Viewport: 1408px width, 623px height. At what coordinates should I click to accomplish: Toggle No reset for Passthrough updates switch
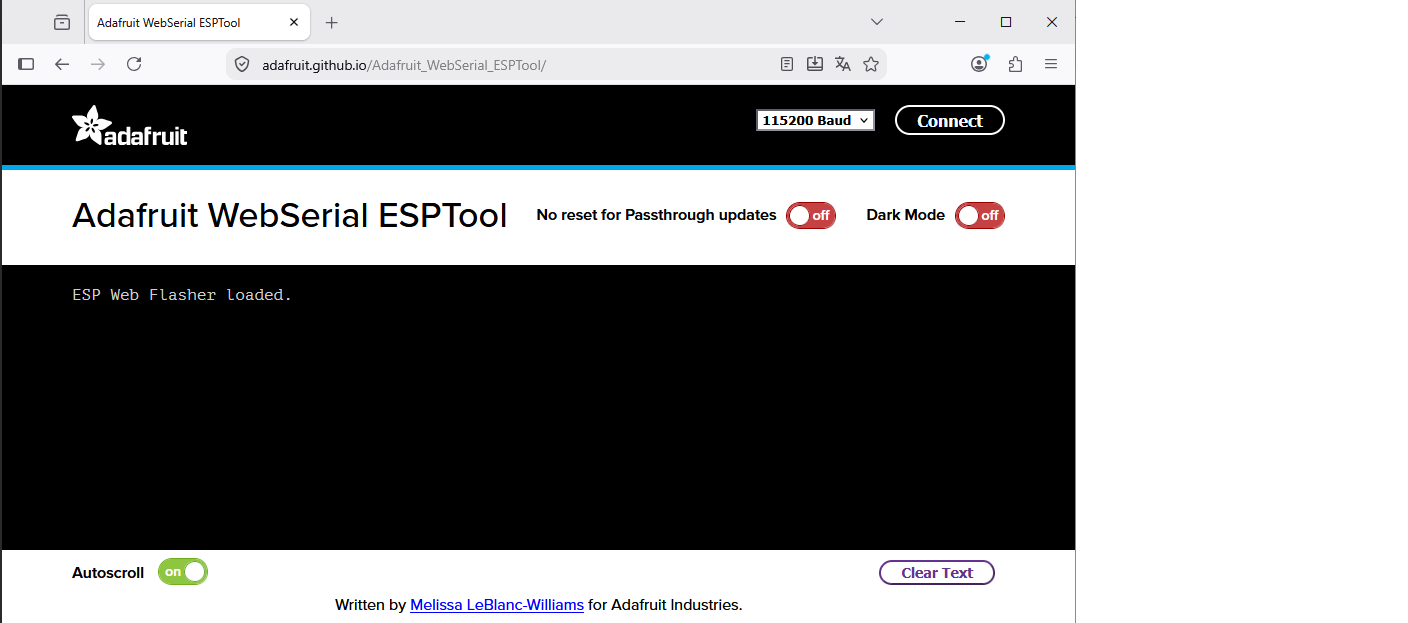point(810,215)
